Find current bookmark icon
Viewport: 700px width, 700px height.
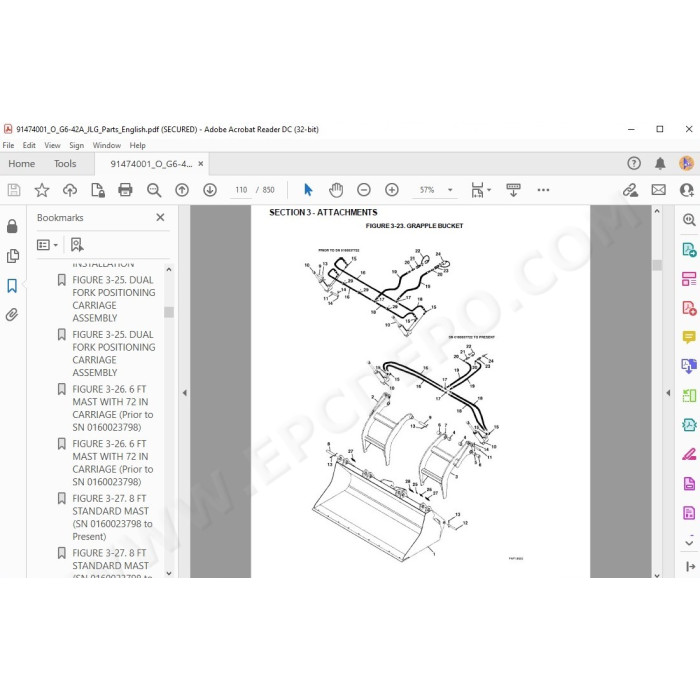pyautogui.click(x=77, y=245)
